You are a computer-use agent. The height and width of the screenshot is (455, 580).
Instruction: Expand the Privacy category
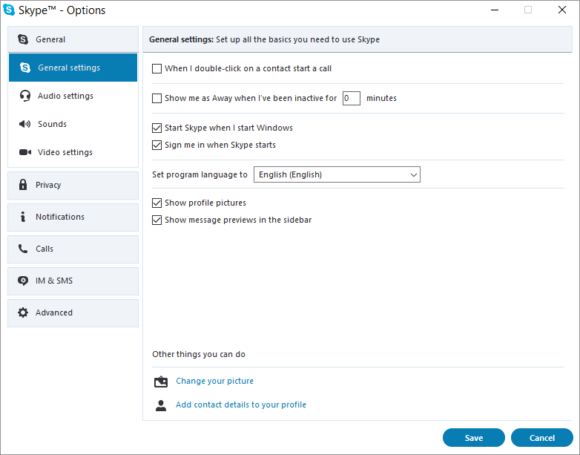[73, 185]
